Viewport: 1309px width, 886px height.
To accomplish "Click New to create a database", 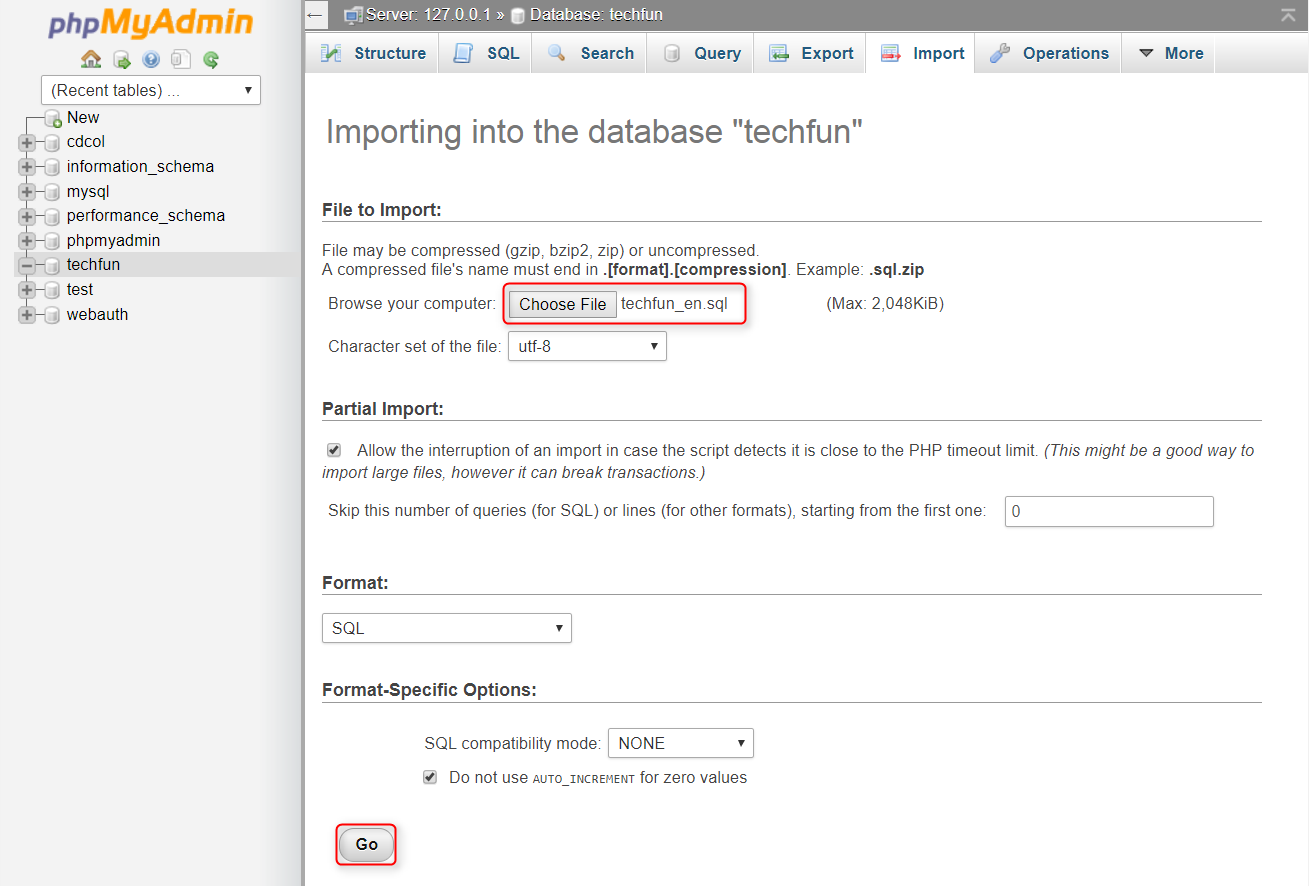I will (83, 118).
